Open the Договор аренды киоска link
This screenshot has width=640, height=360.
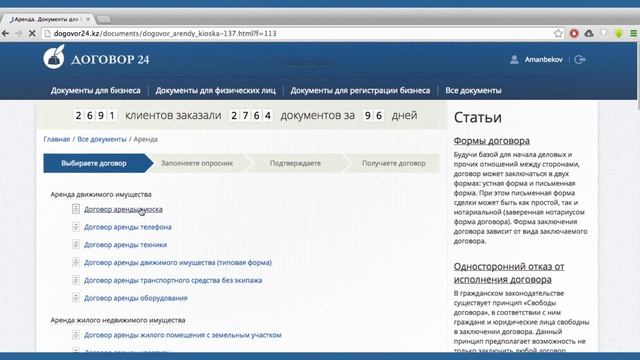click(123, 209)
